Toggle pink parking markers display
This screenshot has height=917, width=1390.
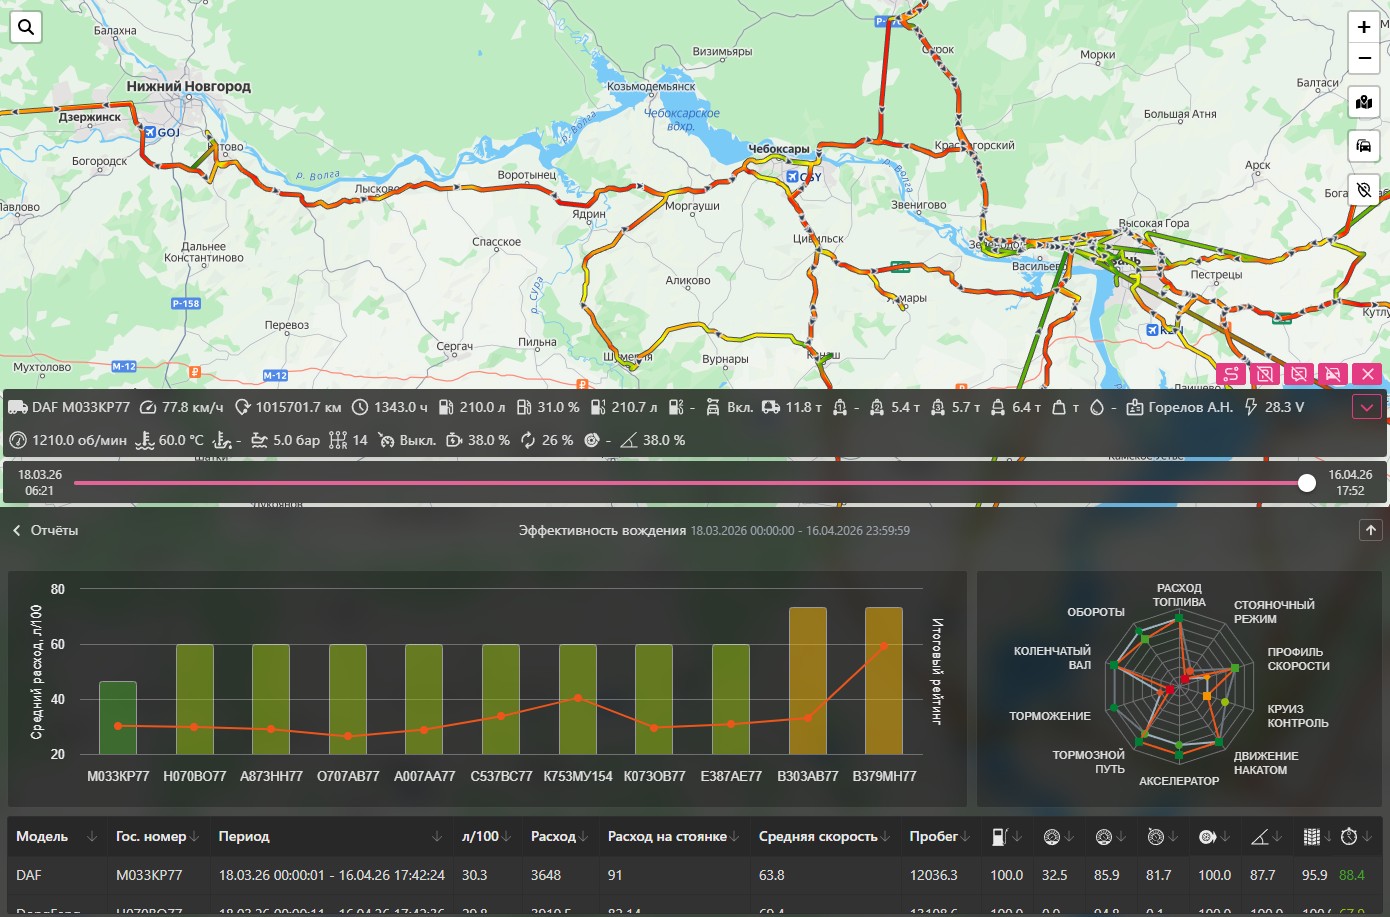point(1265,374)
